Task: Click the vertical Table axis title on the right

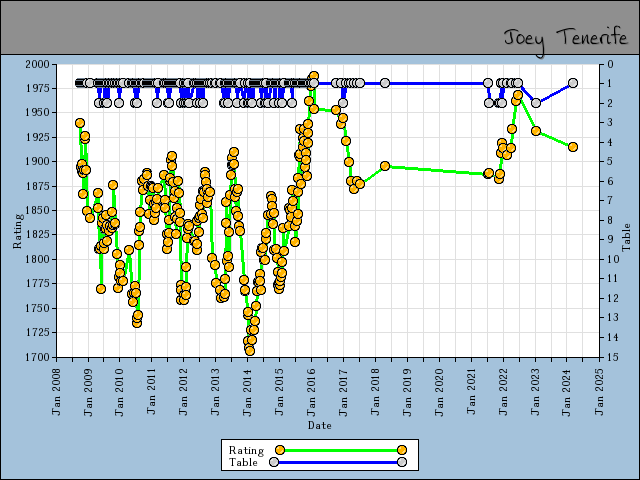Action: [x=626, y=237]
